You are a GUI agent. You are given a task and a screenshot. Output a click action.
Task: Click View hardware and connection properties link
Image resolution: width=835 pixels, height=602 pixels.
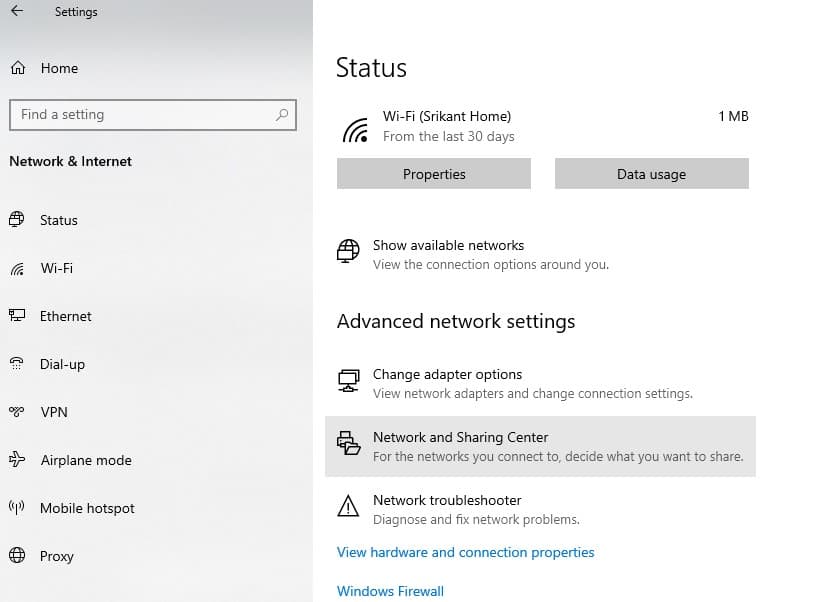[x=465, y=552]
